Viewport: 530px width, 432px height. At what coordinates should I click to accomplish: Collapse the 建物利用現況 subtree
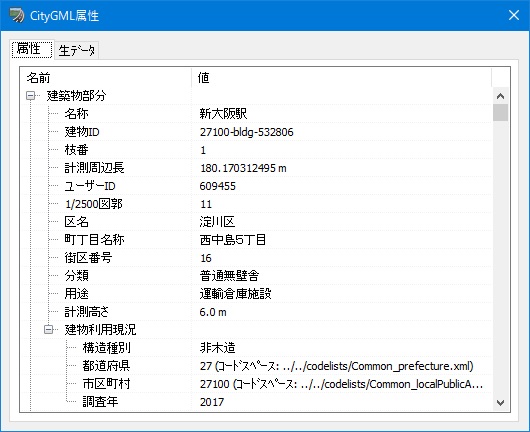click(49, 330)
